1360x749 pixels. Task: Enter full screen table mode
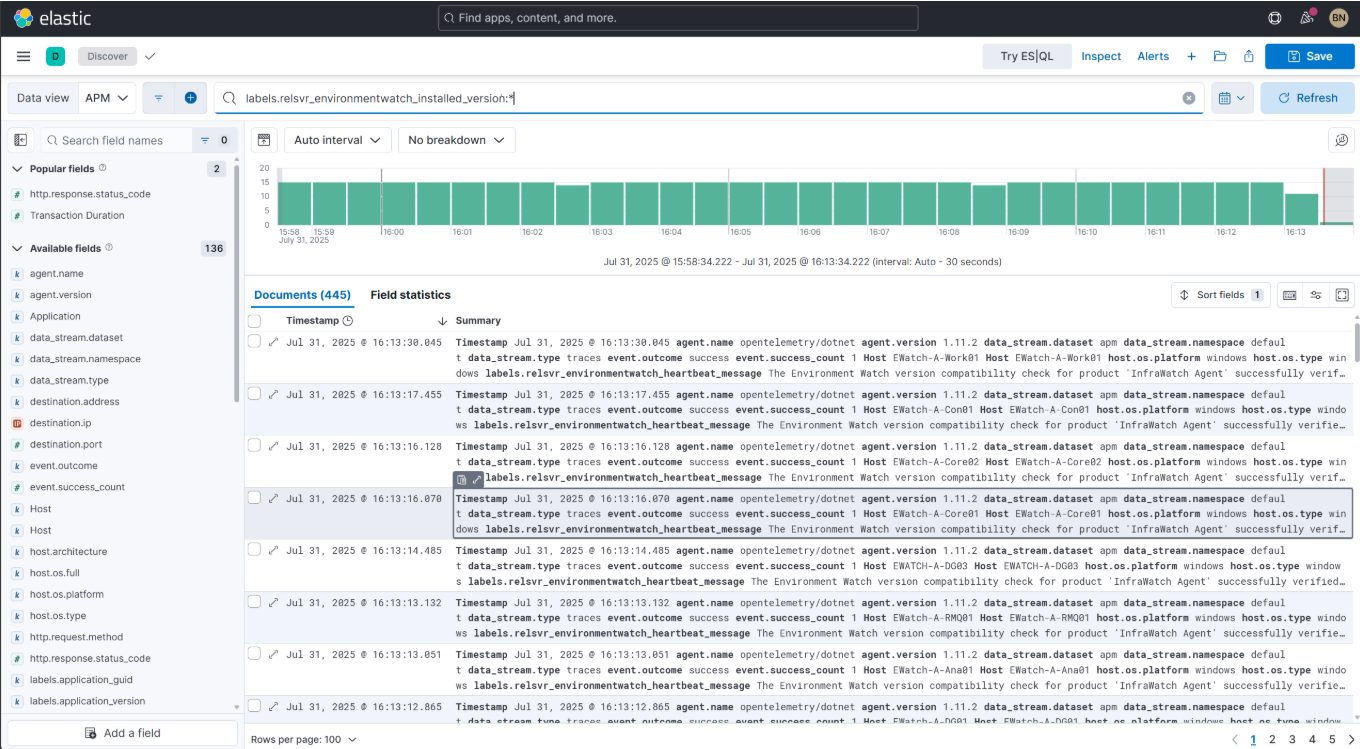coord(1342,295)
